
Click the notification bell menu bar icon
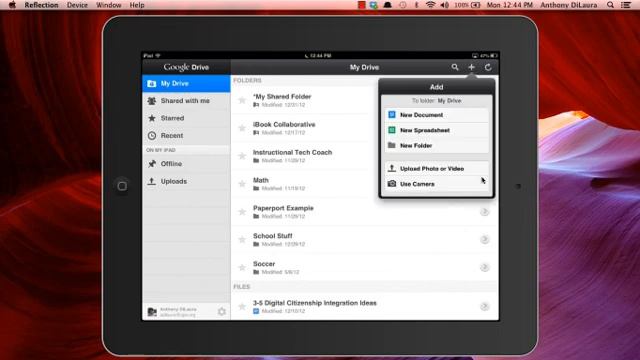click(x=387, y=5)
